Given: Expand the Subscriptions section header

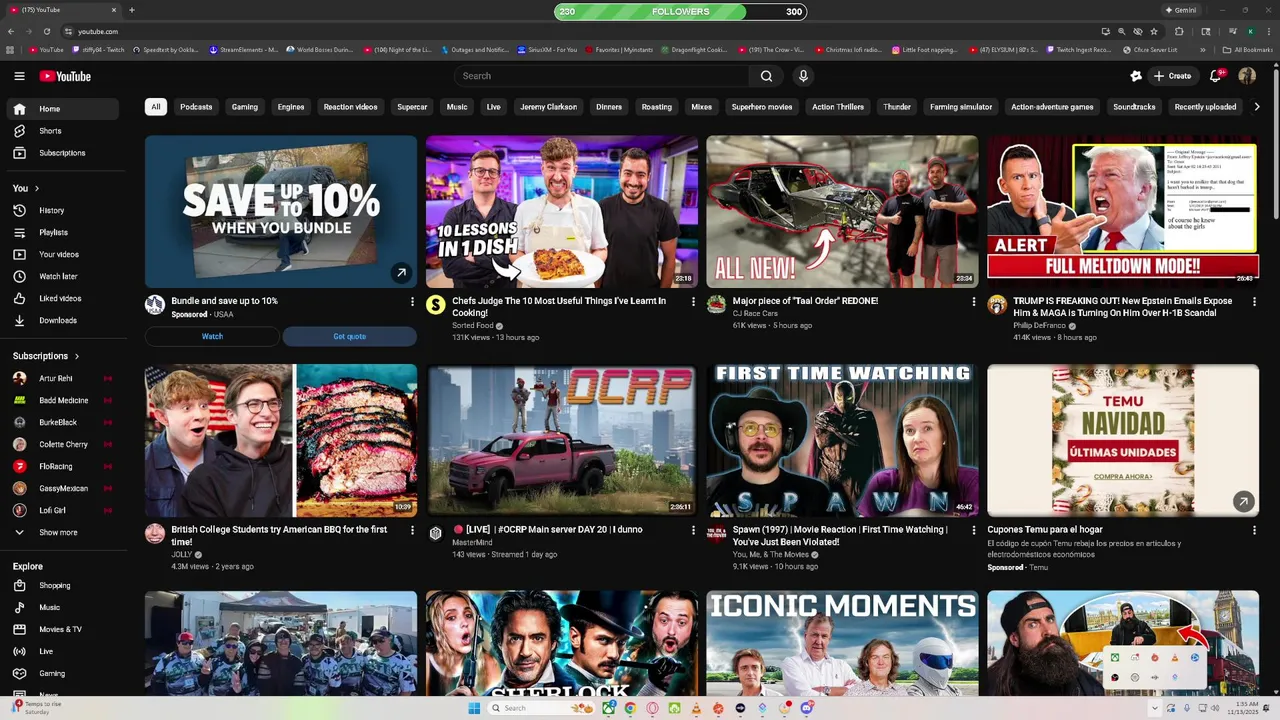Looking at the screenshot, I should pyautogui.click(x=45, y=356).
